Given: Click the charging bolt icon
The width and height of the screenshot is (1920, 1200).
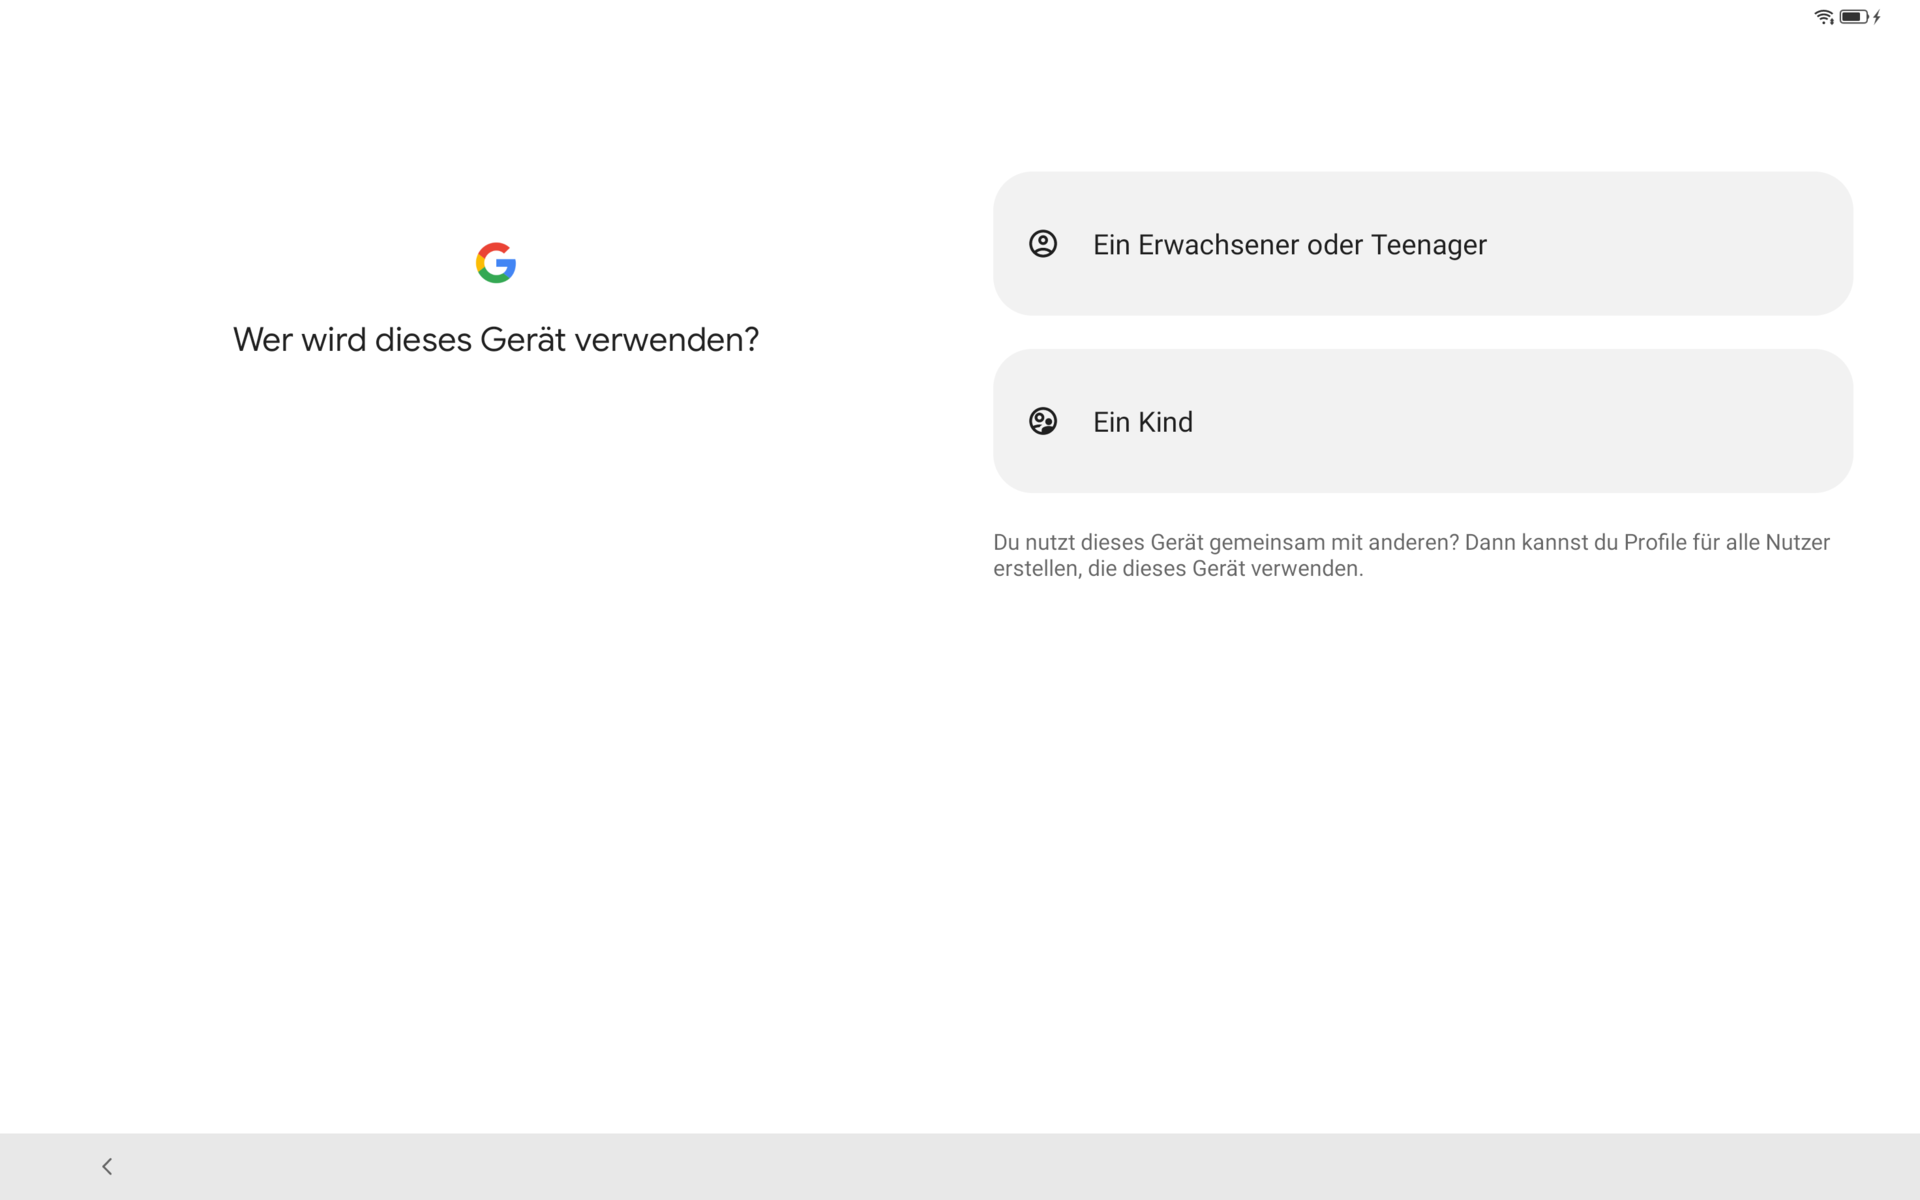Looking at the screenshot, I should click(1877, 17).
